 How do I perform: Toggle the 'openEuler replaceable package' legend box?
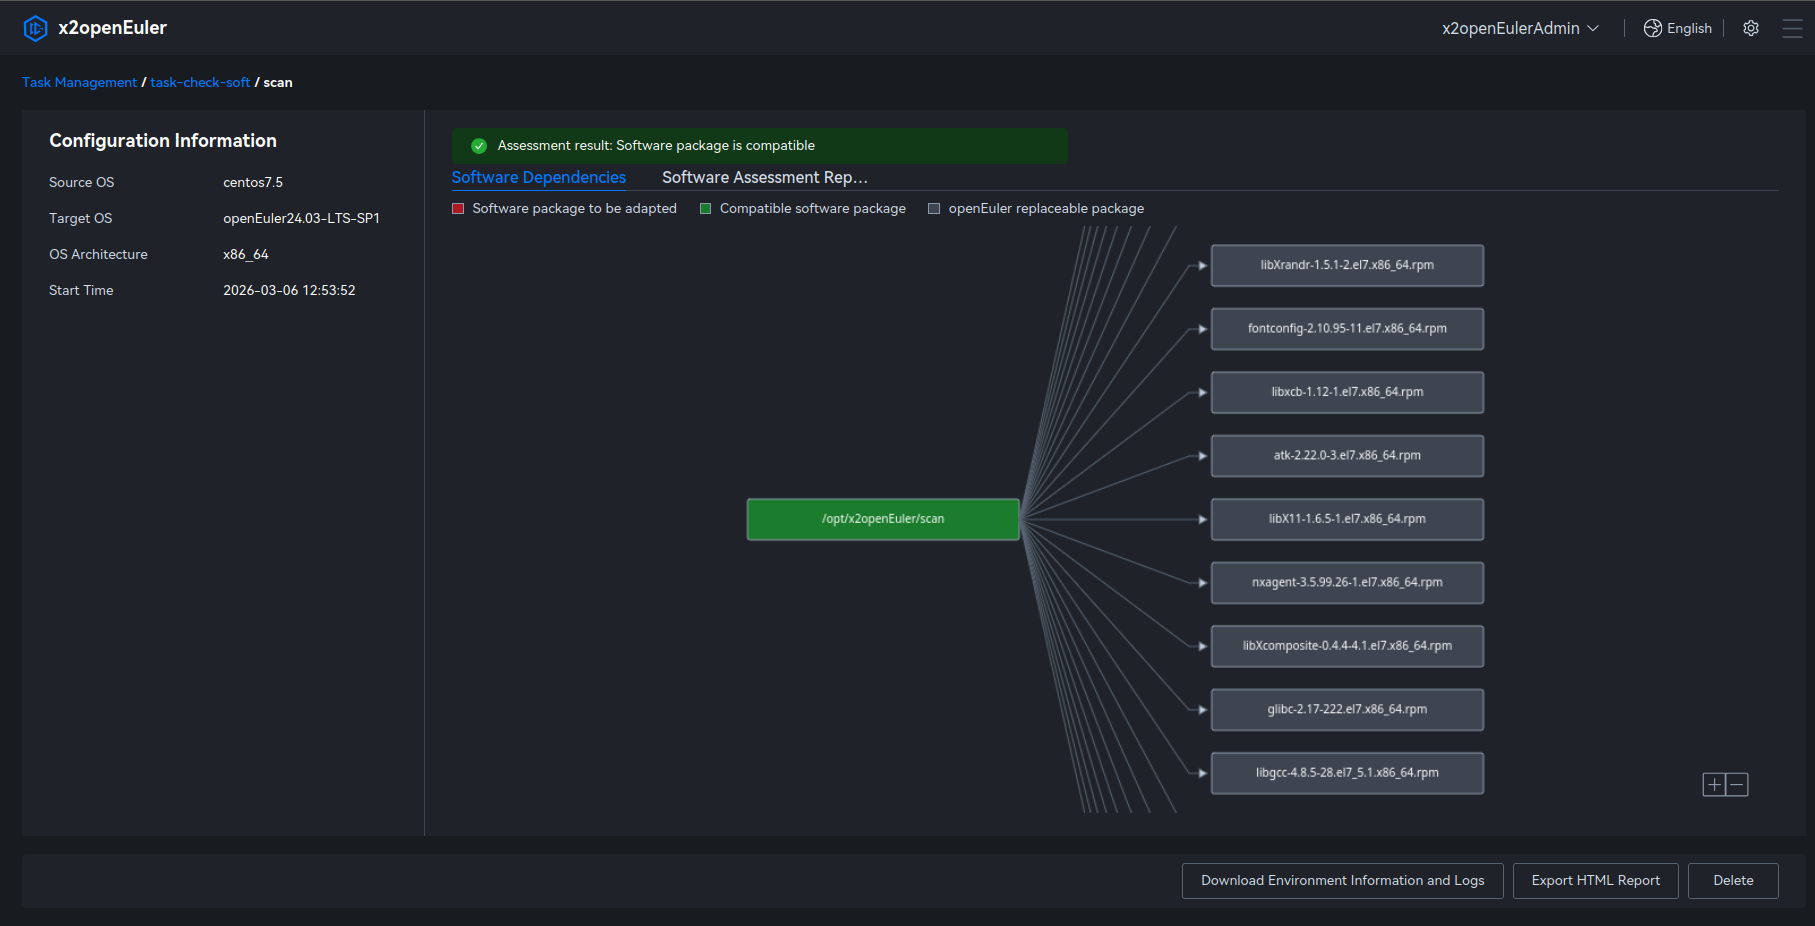pos(934,209)
